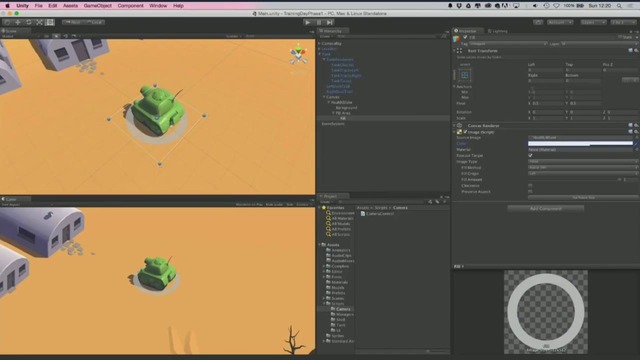Collapse the Assets folder tree
This screenshot has width=640, height=360.
tap(320, 244)
